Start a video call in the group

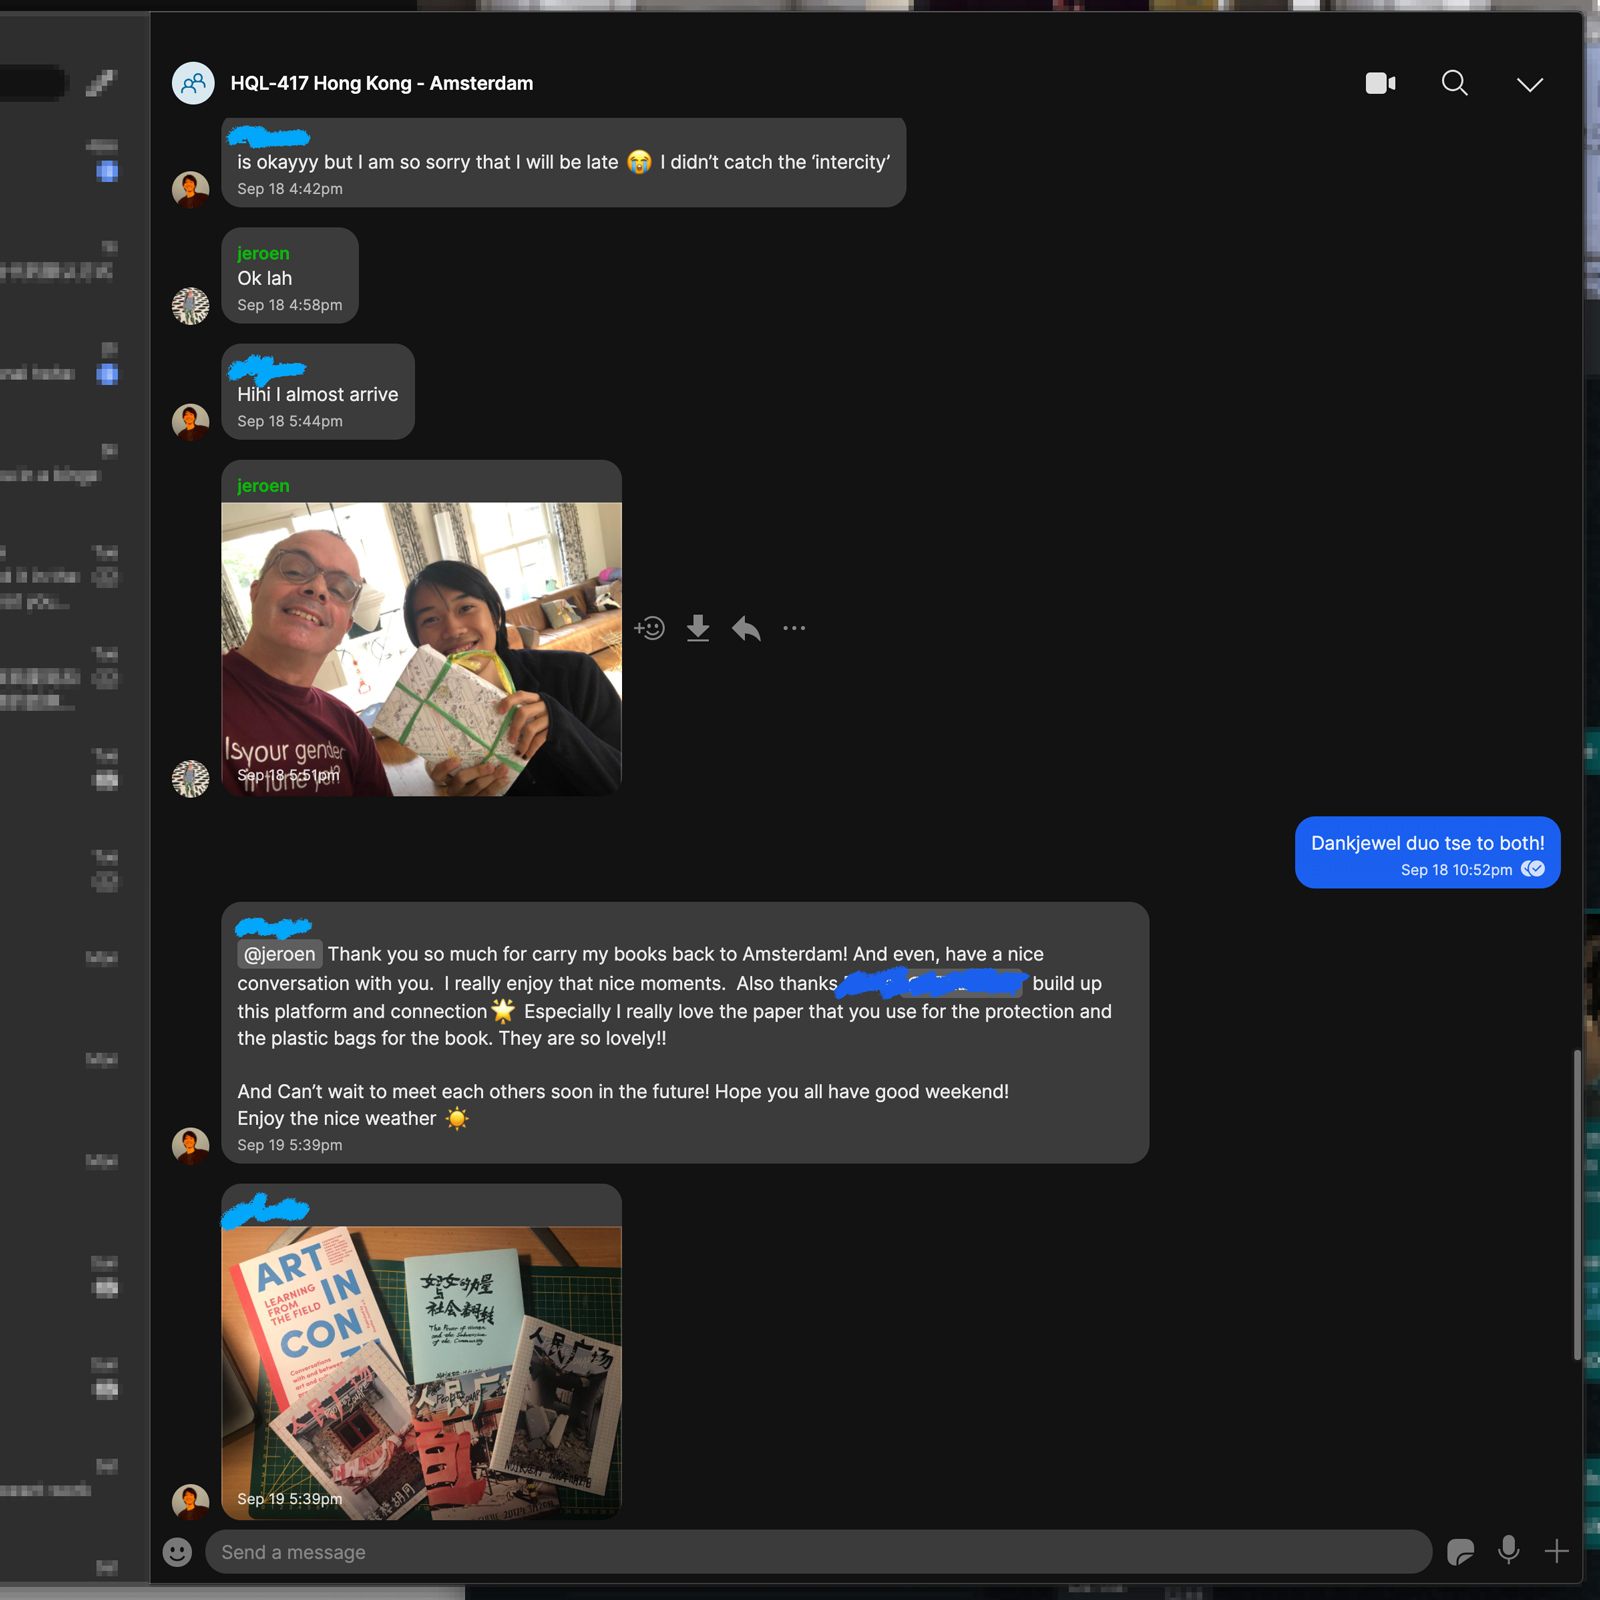(x=1380, y=83)
